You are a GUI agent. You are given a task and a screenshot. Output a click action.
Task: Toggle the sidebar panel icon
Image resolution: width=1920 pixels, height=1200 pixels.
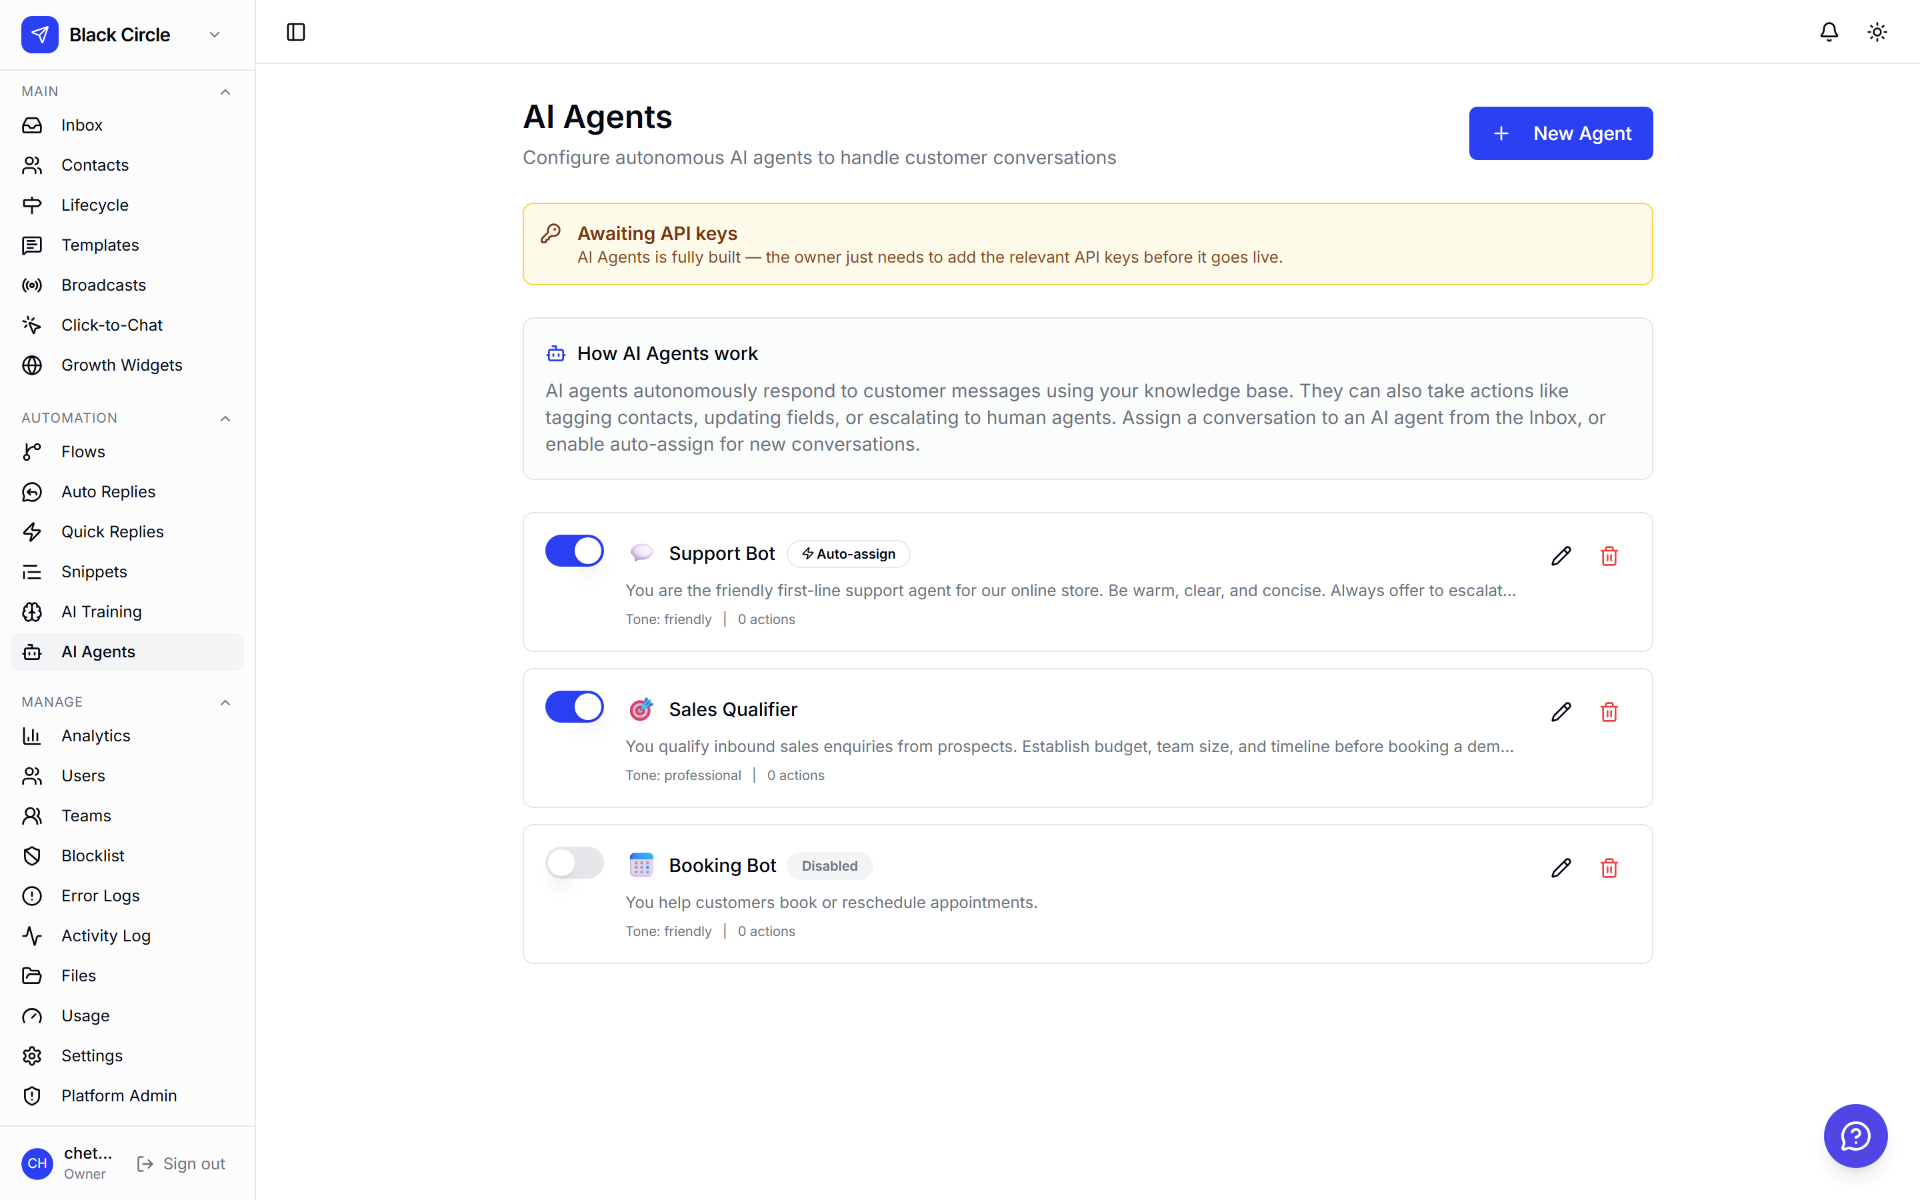(296, 32)
